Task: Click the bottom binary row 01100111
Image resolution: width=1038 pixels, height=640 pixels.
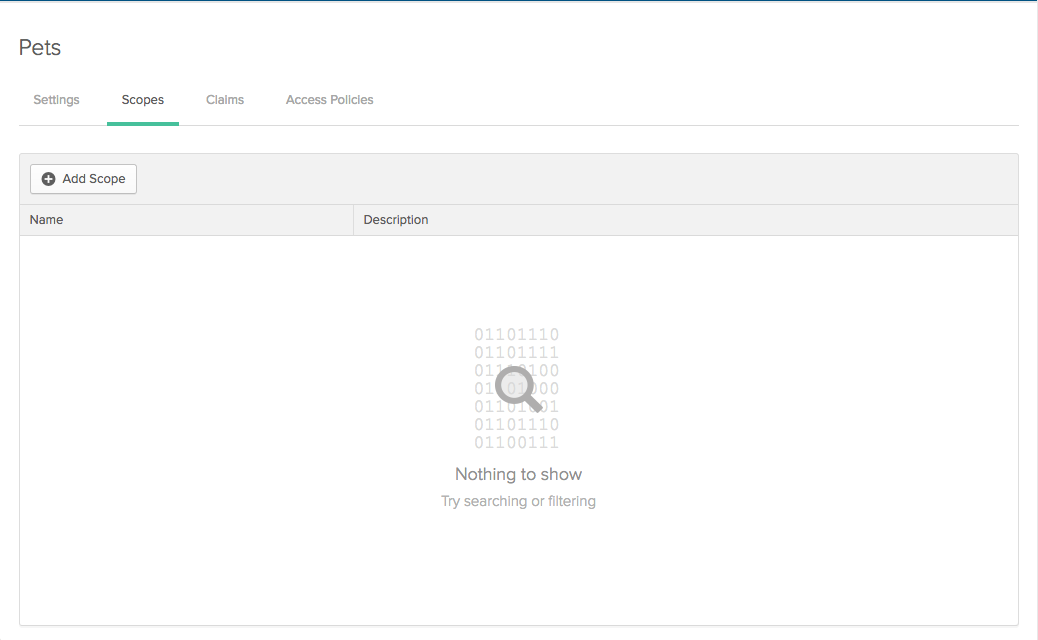Action: pyautogui.click(x=517, y=443)
